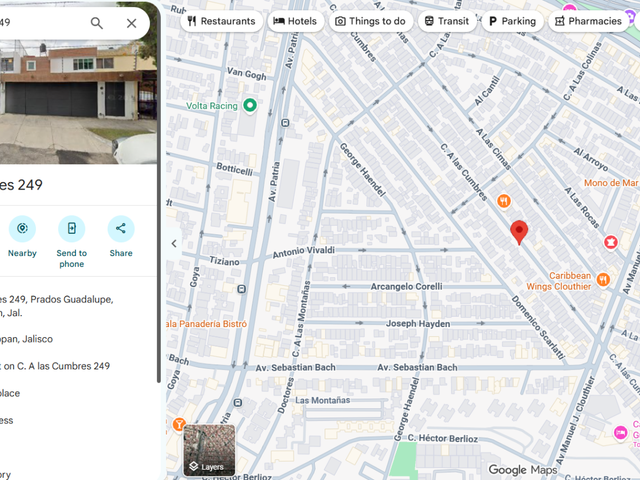Image resolution: width=640 pixels, height=480 pixels.
Task: Click the Panadería Bistró place label
Action: click(207, 324)
